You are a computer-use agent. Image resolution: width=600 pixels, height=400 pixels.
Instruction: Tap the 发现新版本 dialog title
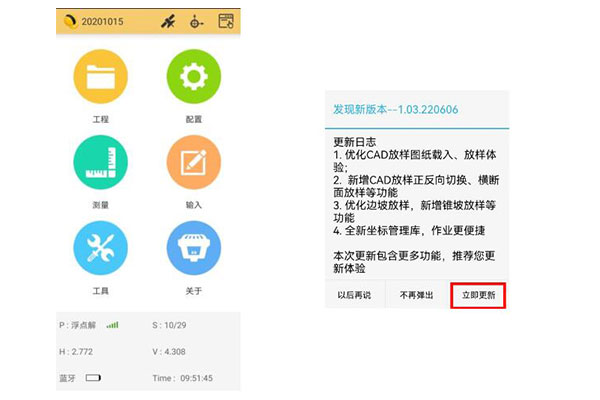pos(395,109)
